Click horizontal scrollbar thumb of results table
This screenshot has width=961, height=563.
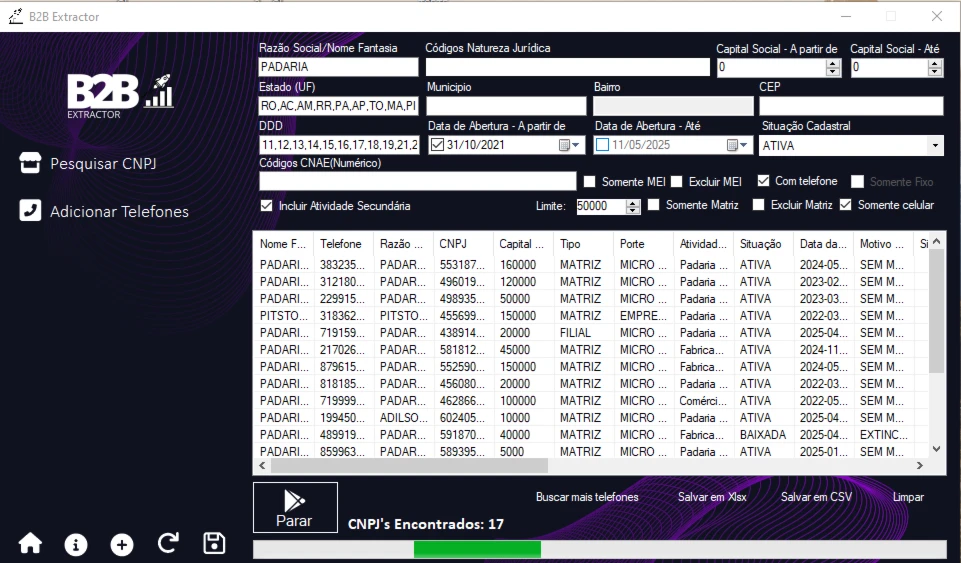coord(409,466)
